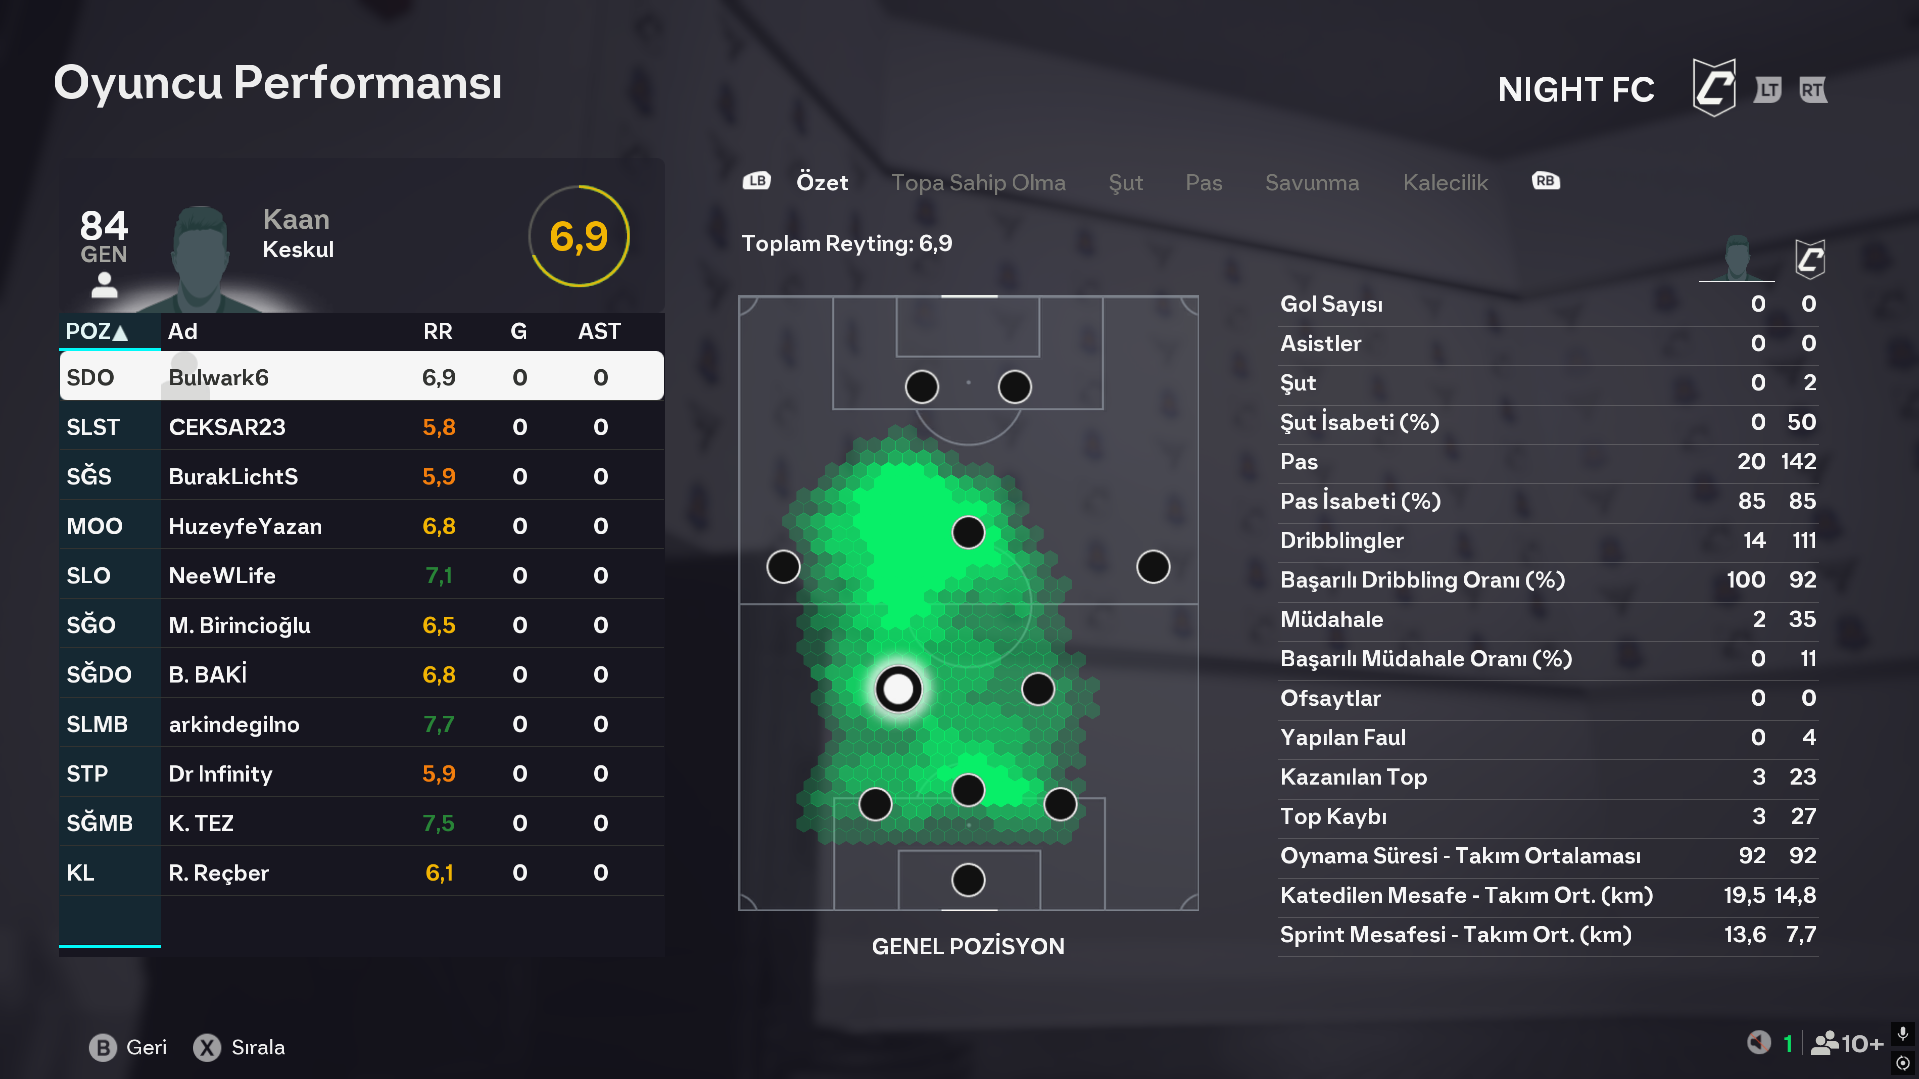Click the team crest column icon

pyautogui.click(x=1809, y=259)
